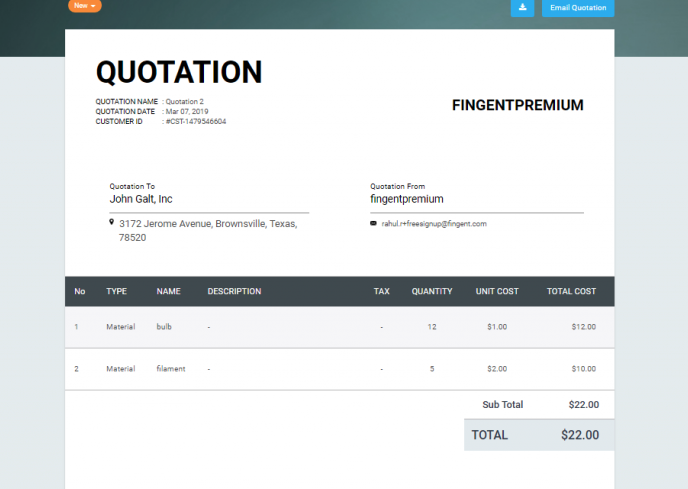Click the TOTAL COST column header
Screen dimensions: 688x489
point(571,292)
